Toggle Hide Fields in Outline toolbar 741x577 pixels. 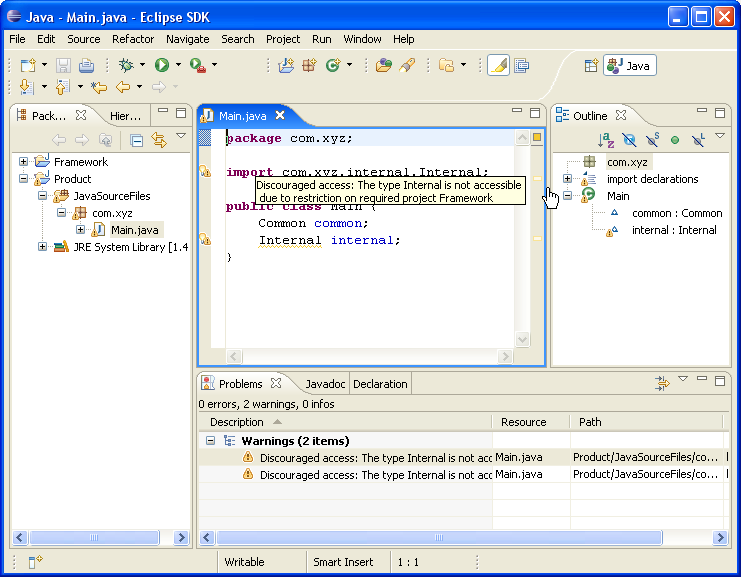click(629, 140)
